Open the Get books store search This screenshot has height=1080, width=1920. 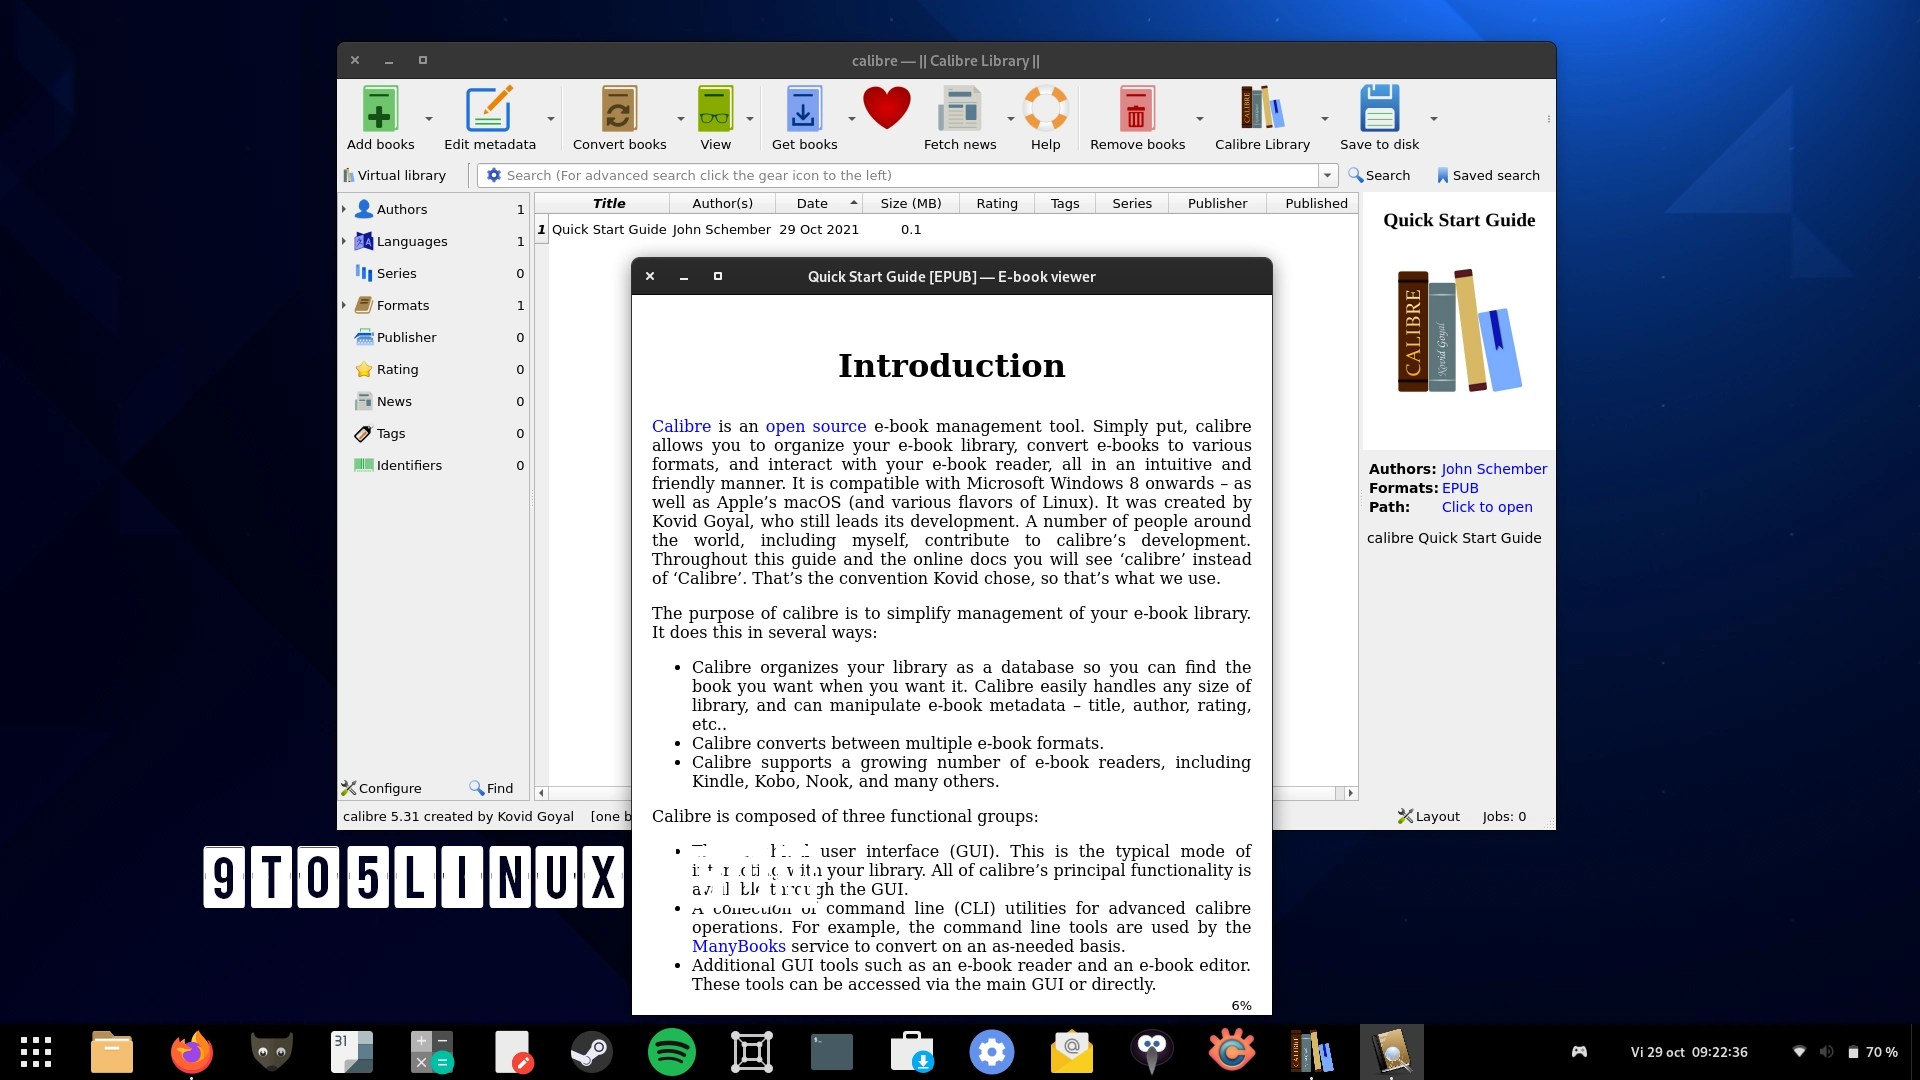805,108
